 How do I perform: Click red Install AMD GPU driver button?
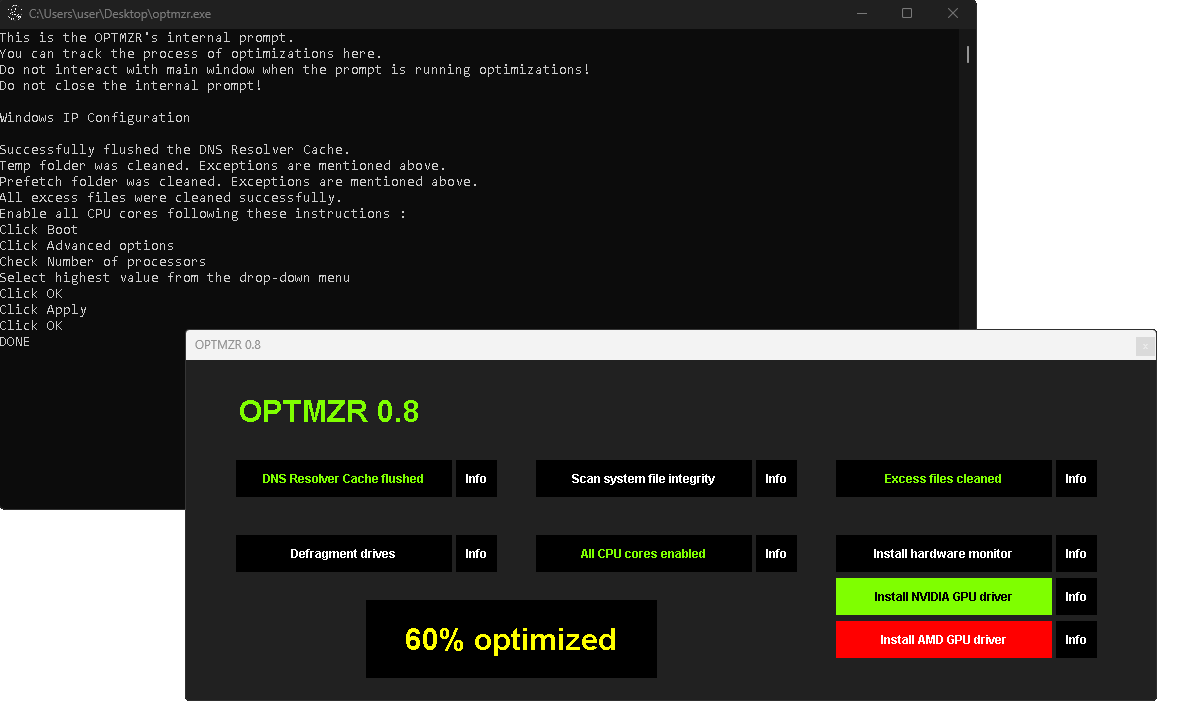coord(943,639)
